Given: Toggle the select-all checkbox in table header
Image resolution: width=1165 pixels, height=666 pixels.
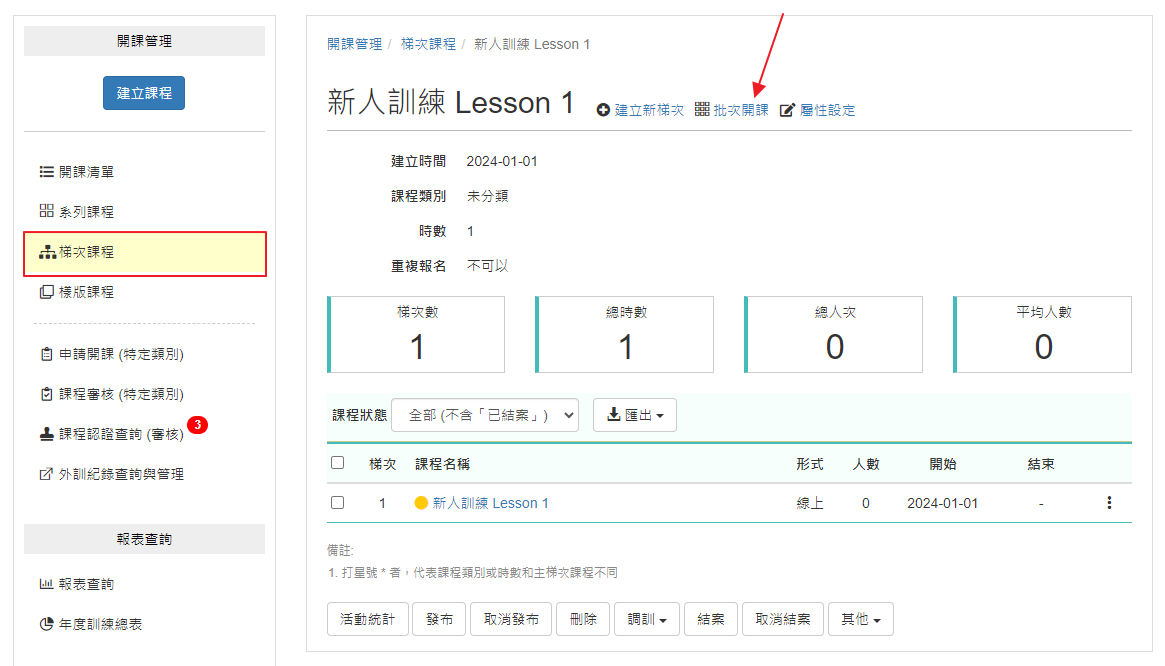Looking at the screenshot, I should [x=338, y=463].
